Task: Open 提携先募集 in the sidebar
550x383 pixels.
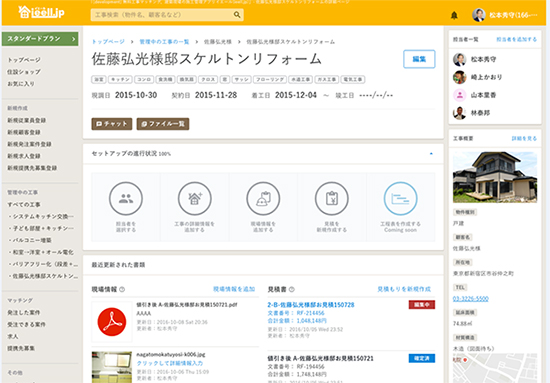Action: pyautogui.click(x=21, y=348)
